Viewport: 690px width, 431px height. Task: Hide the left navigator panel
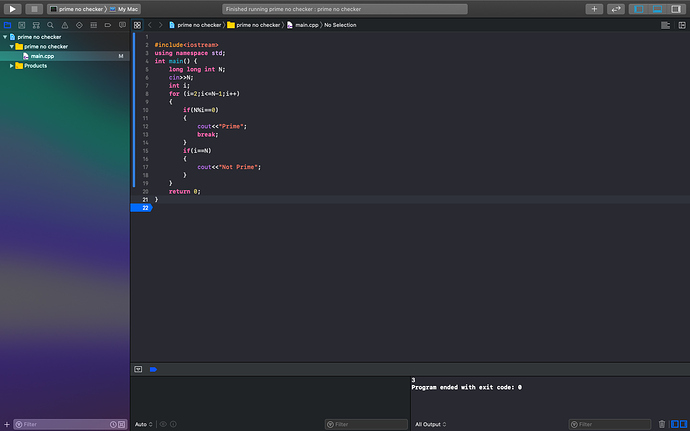(x=639, y=9)
